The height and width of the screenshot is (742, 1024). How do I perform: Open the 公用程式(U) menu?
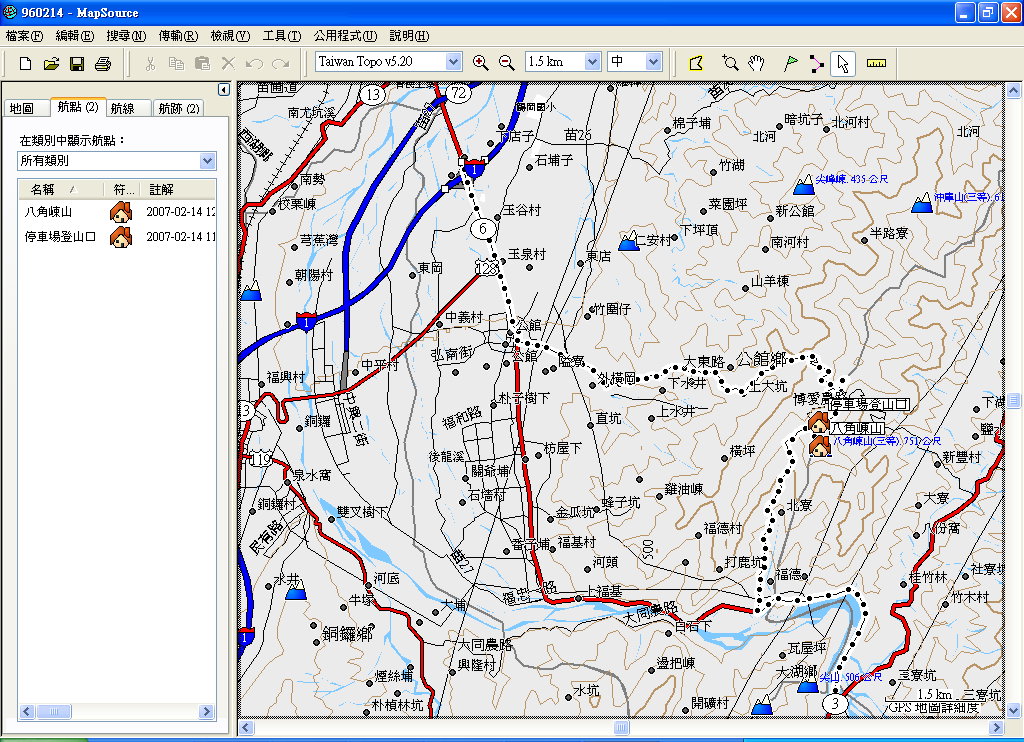[345, 36]
